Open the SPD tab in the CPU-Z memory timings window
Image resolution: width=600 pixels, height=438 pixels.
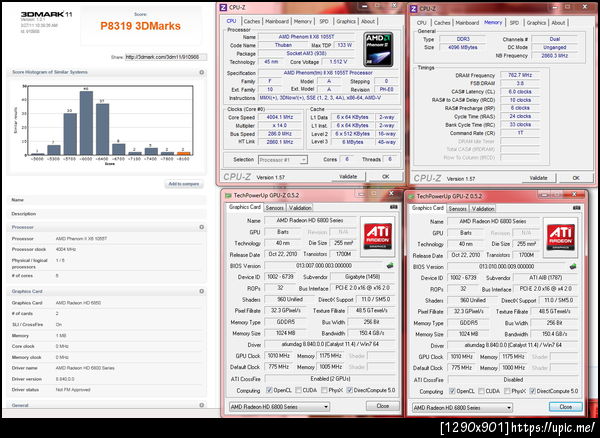[x=515, y=23]
